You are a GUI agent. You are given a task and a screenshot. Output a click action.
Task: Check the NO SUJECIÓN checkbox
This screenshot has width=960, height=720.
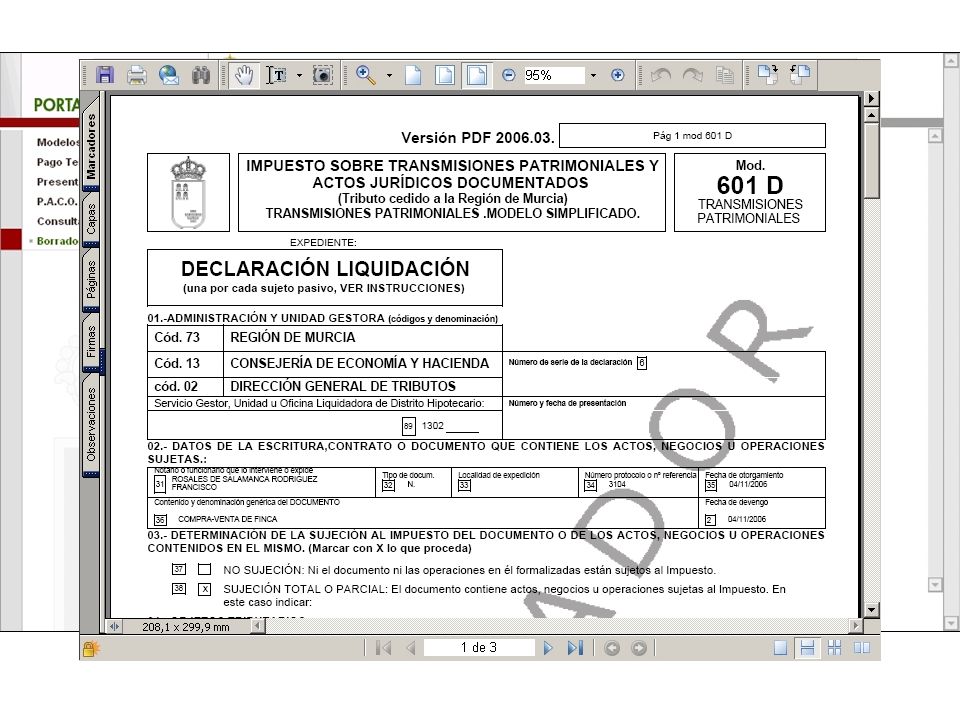pyautogui.click(x=204, y=569)
